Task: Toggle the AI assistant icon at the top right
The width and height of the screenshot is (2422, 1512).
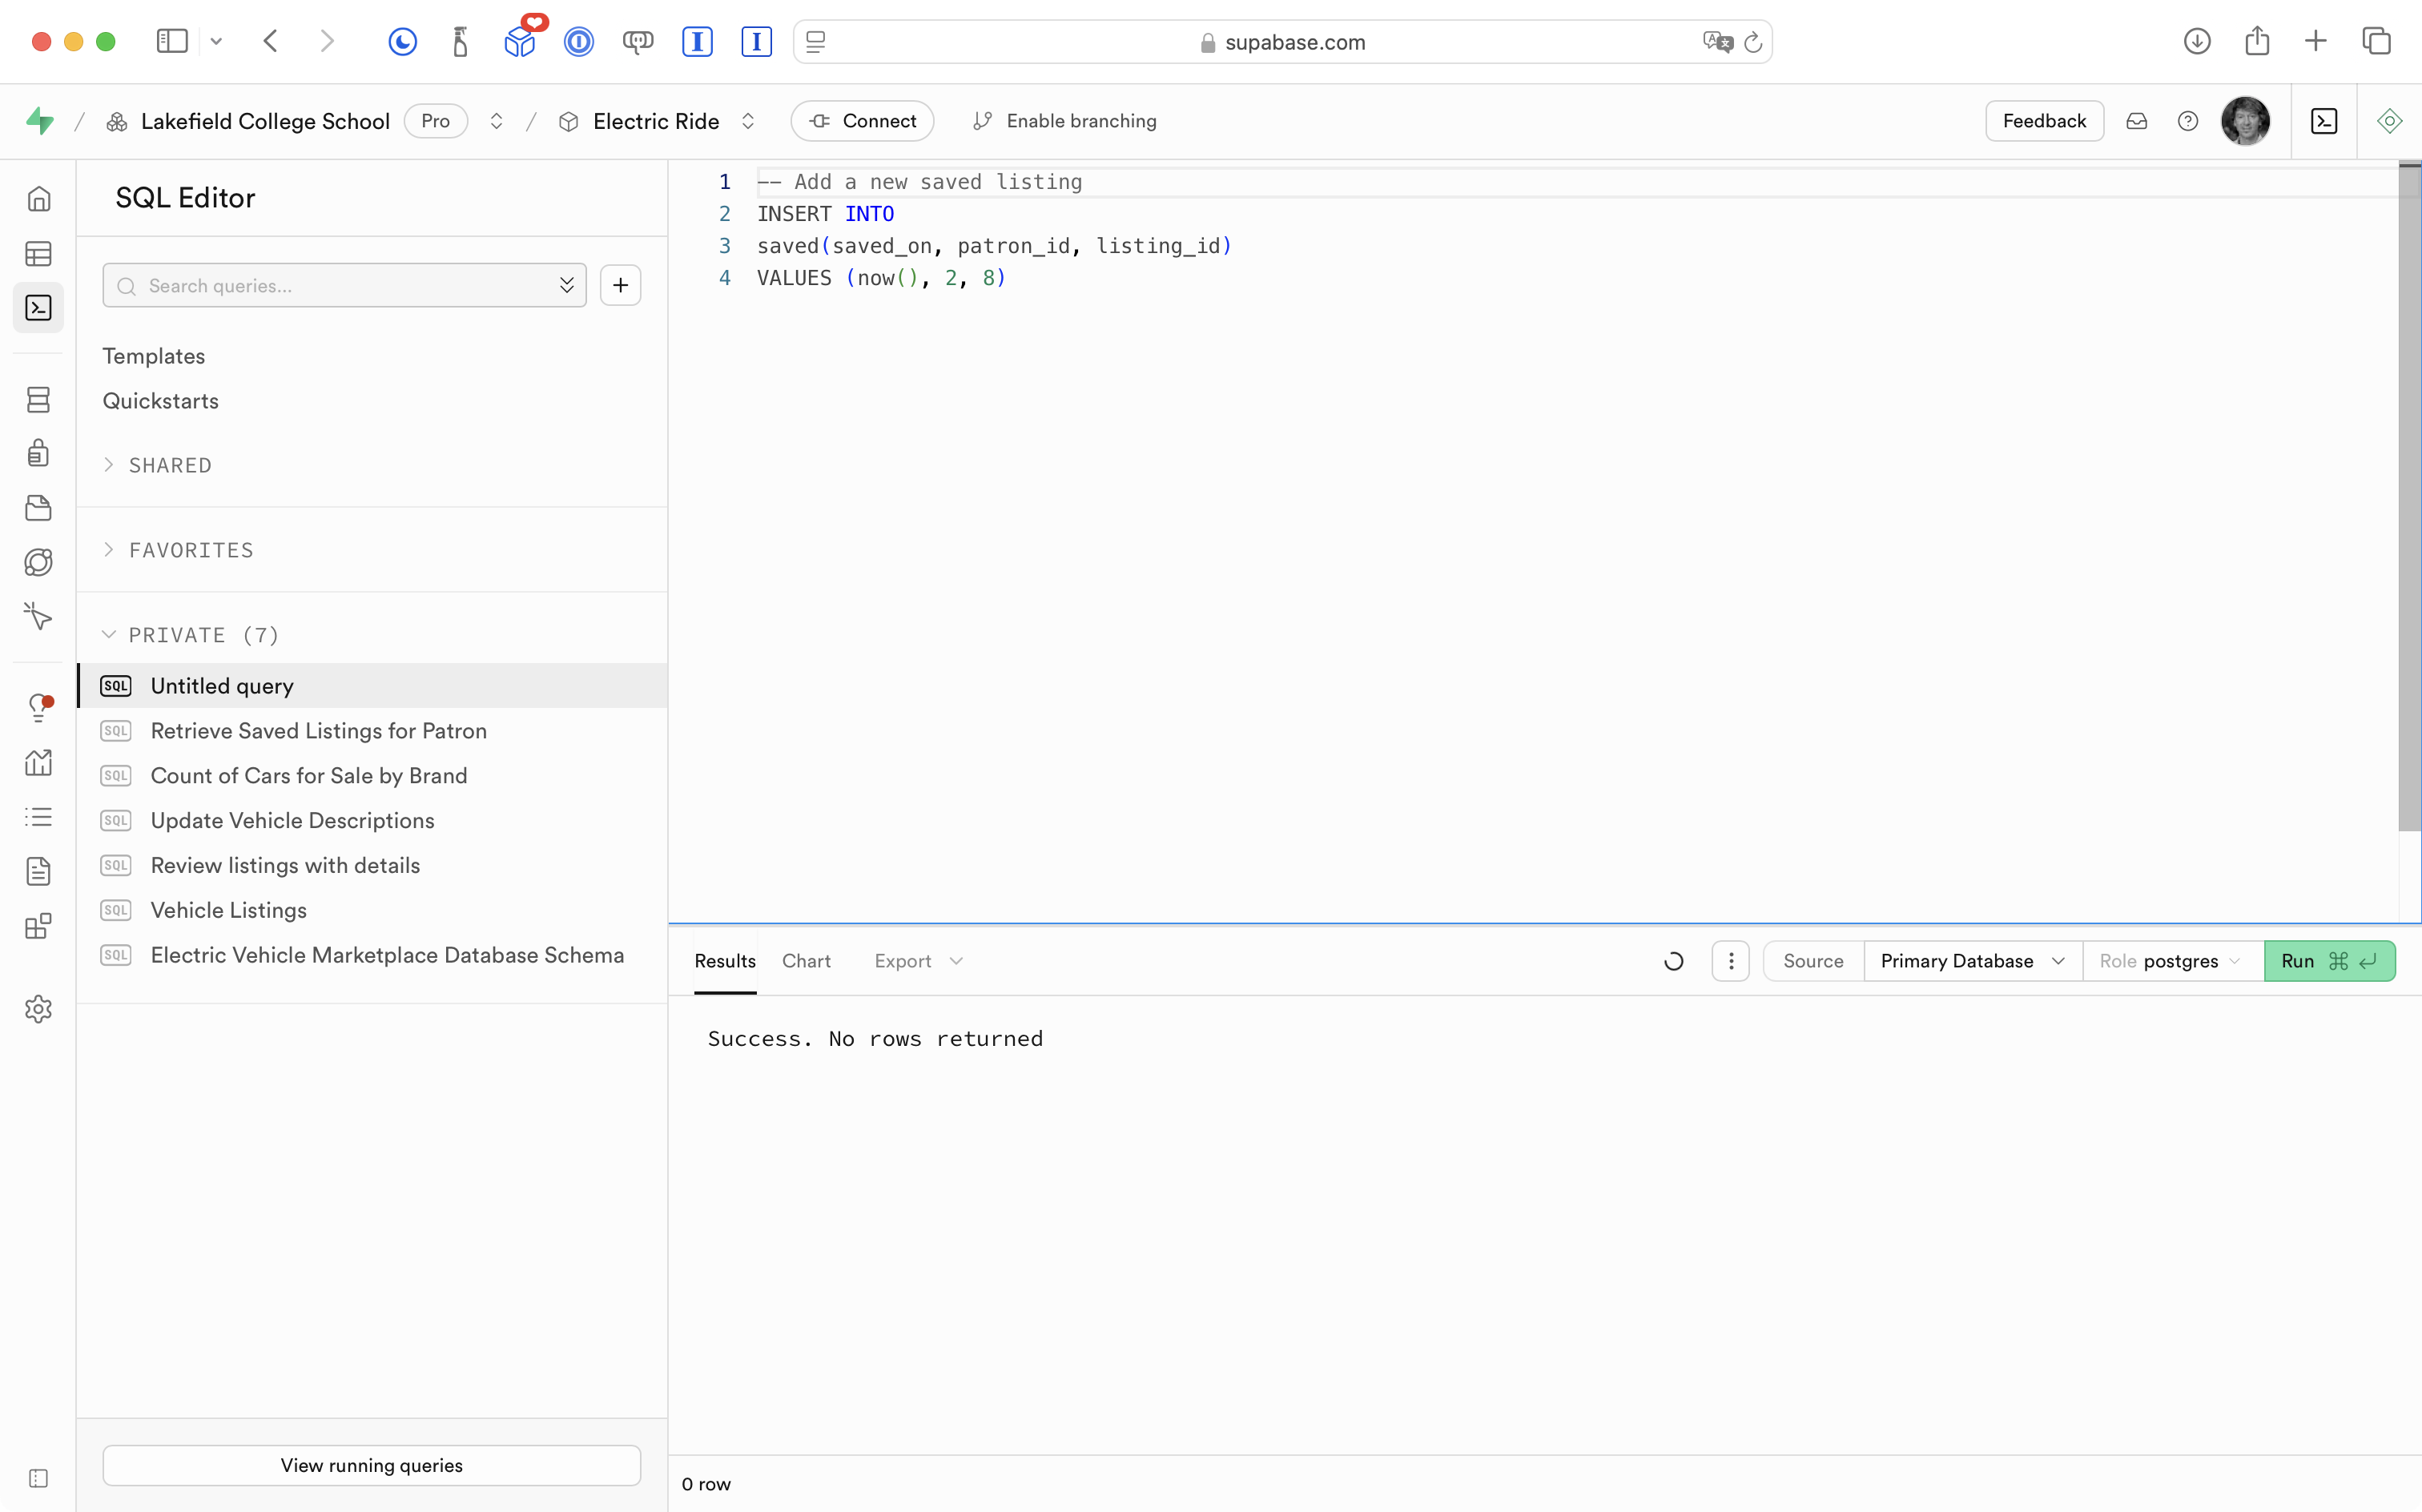Action: click(x=2389, y=121)
